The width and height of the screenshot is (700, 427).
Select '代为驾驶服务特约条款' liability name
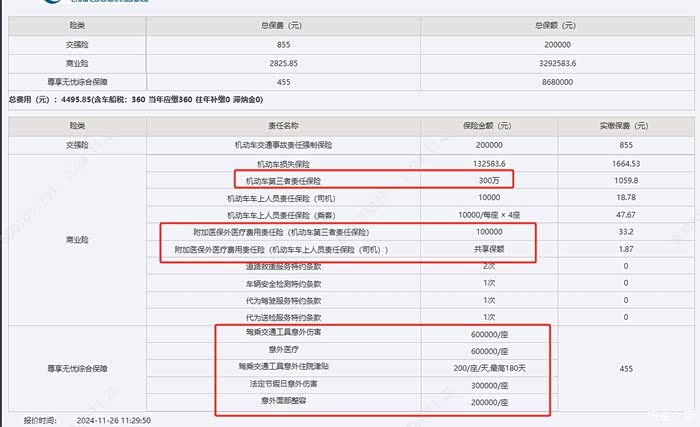pyautogui.click(x=283, y=301)
